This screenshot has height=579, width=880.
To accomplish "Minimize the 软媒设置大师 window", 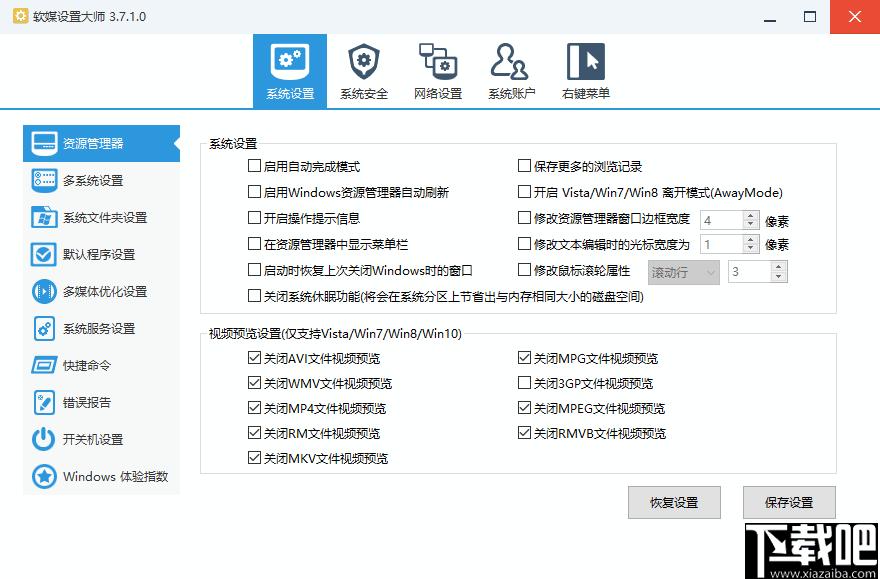I will point(771,17).
